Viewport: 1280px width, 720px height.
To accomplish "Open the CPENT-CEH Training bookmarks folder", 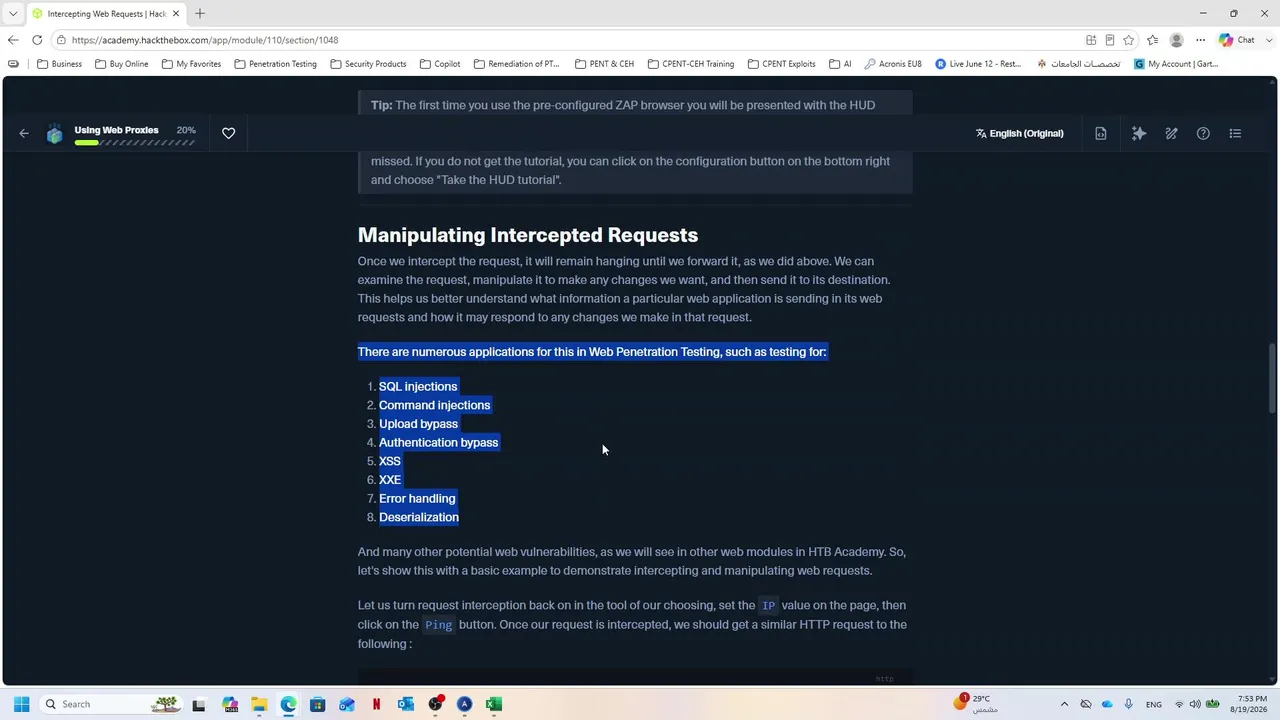I will point(690,64).
